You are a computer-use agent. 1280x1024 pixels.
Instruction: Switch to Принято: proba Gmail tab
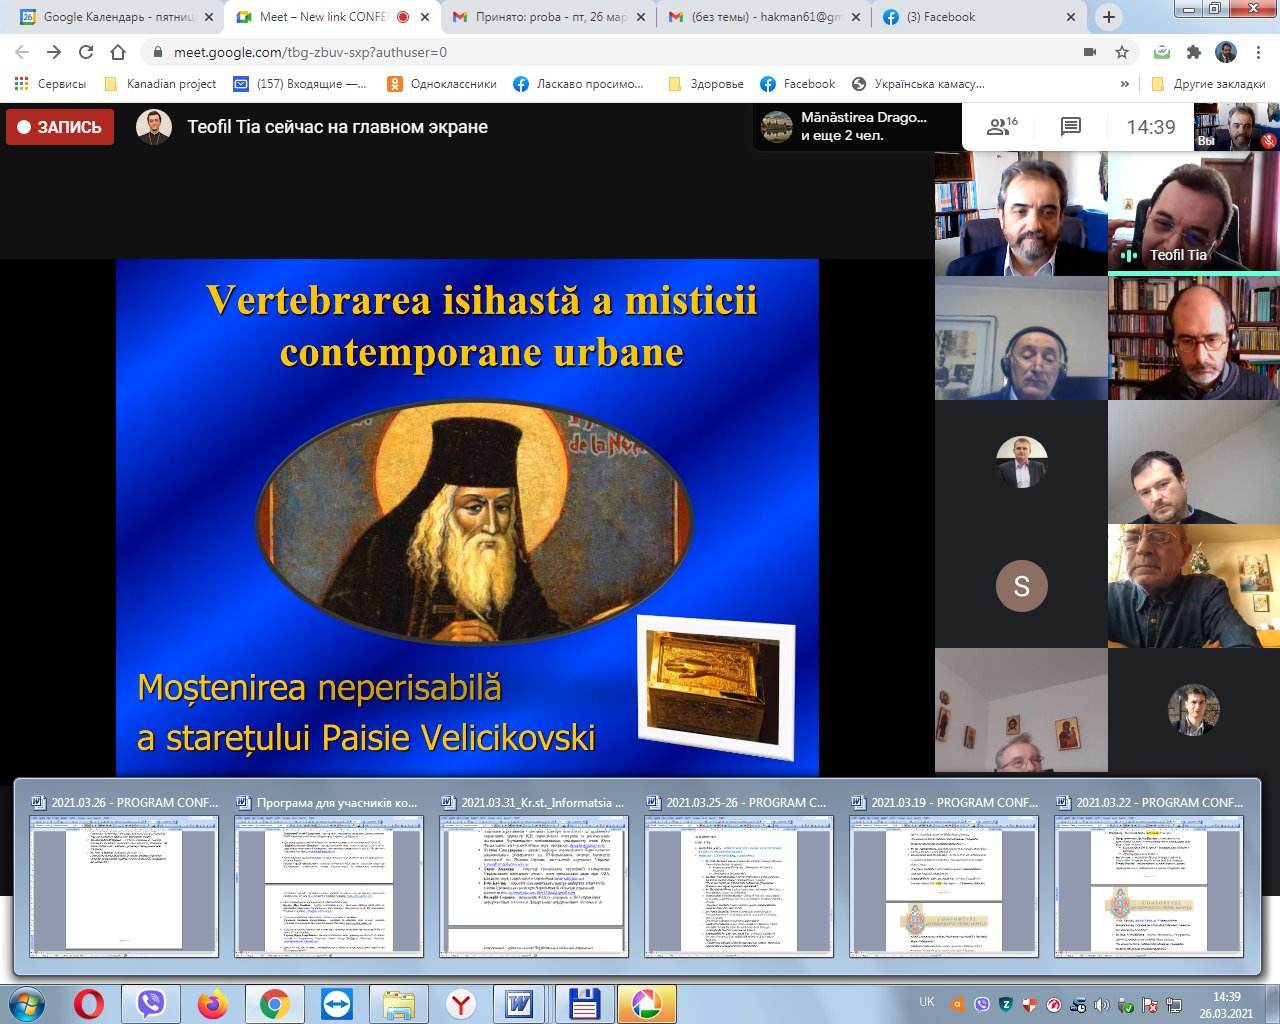(548, 17)
